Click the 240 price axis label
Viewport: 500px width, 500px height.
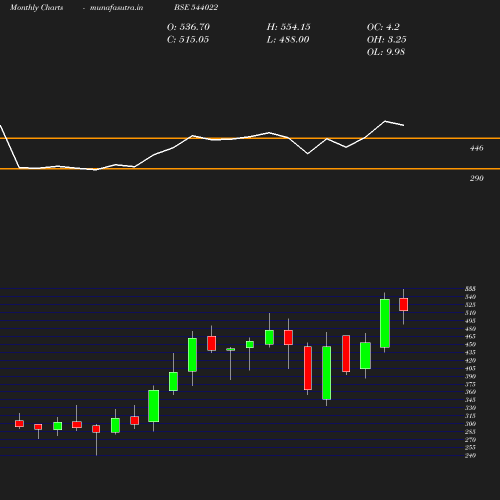point(470,455)
